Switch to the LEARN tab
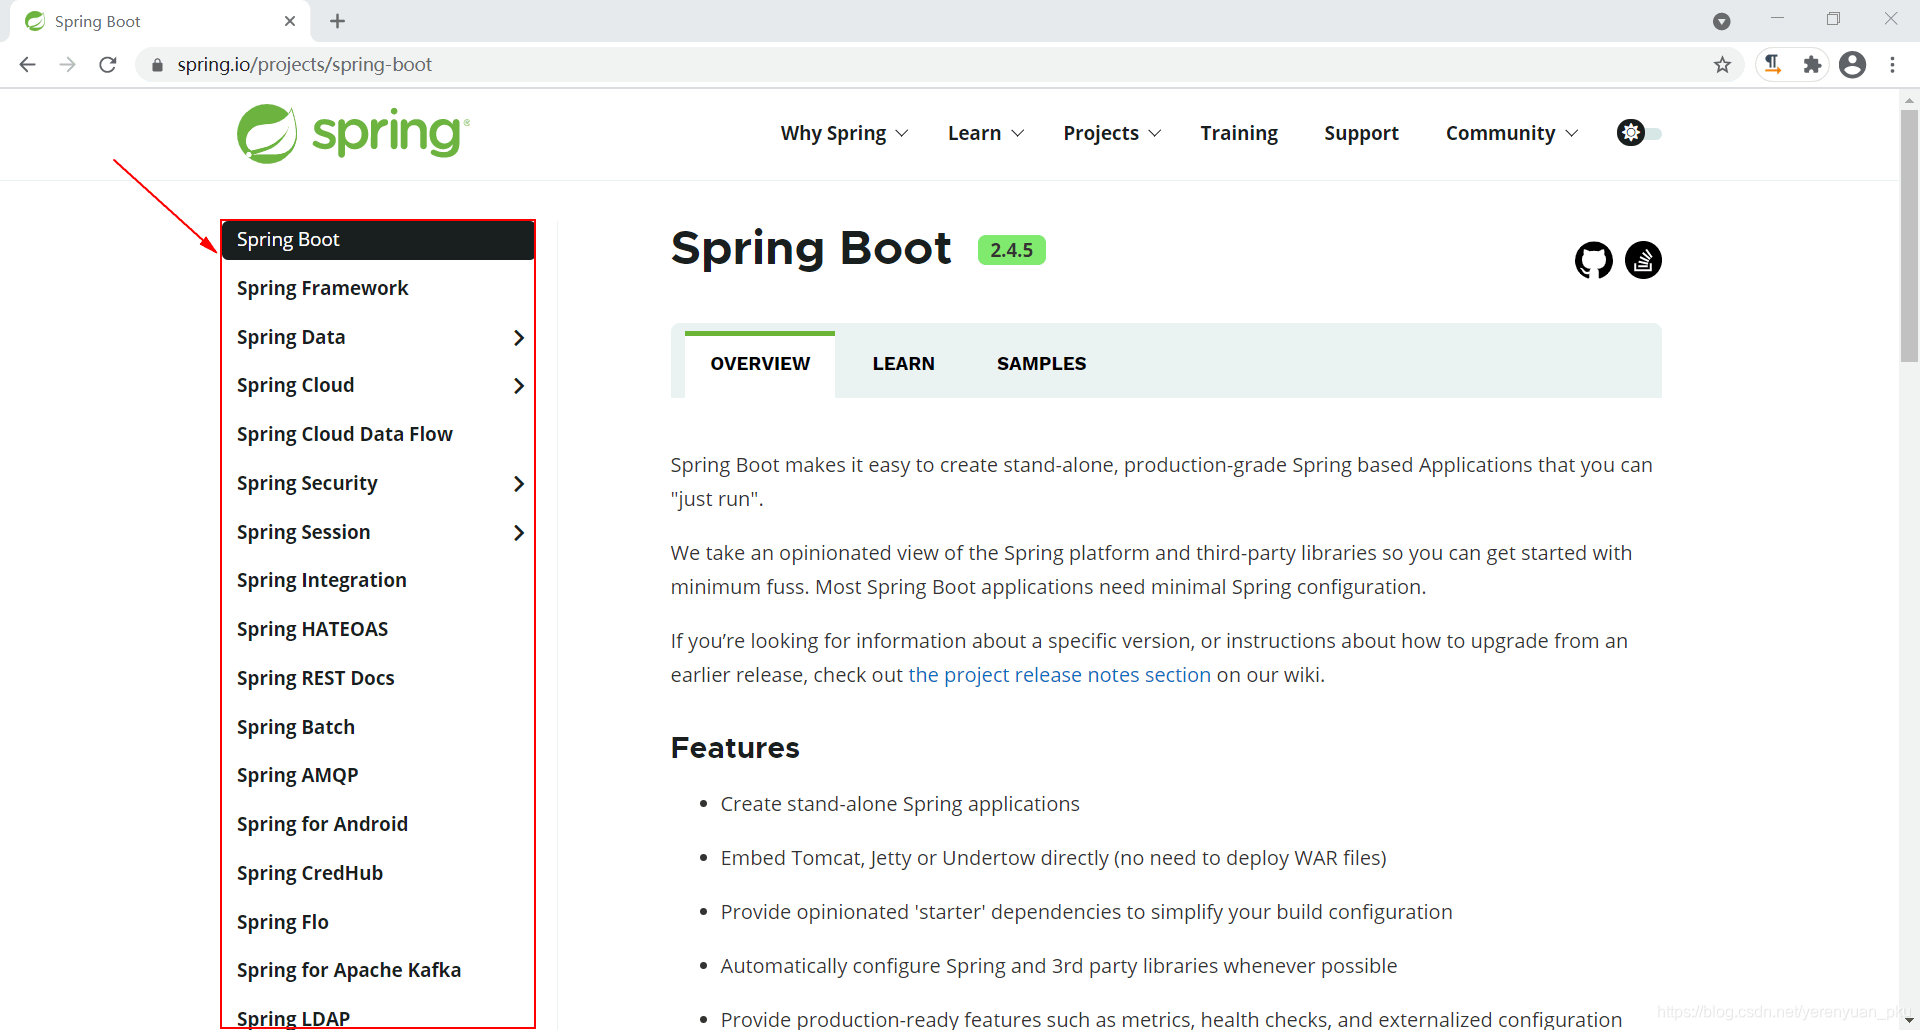The image size is (1920, 1030). pos(903,364)
